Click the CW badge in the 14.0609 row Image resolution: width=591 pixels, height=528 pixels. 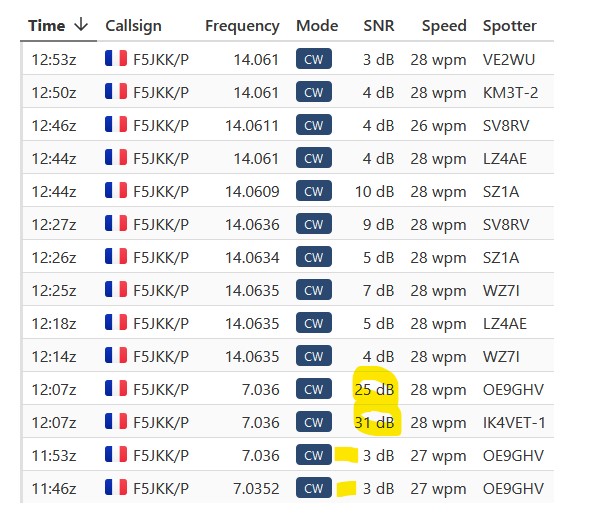coord(314,191)
